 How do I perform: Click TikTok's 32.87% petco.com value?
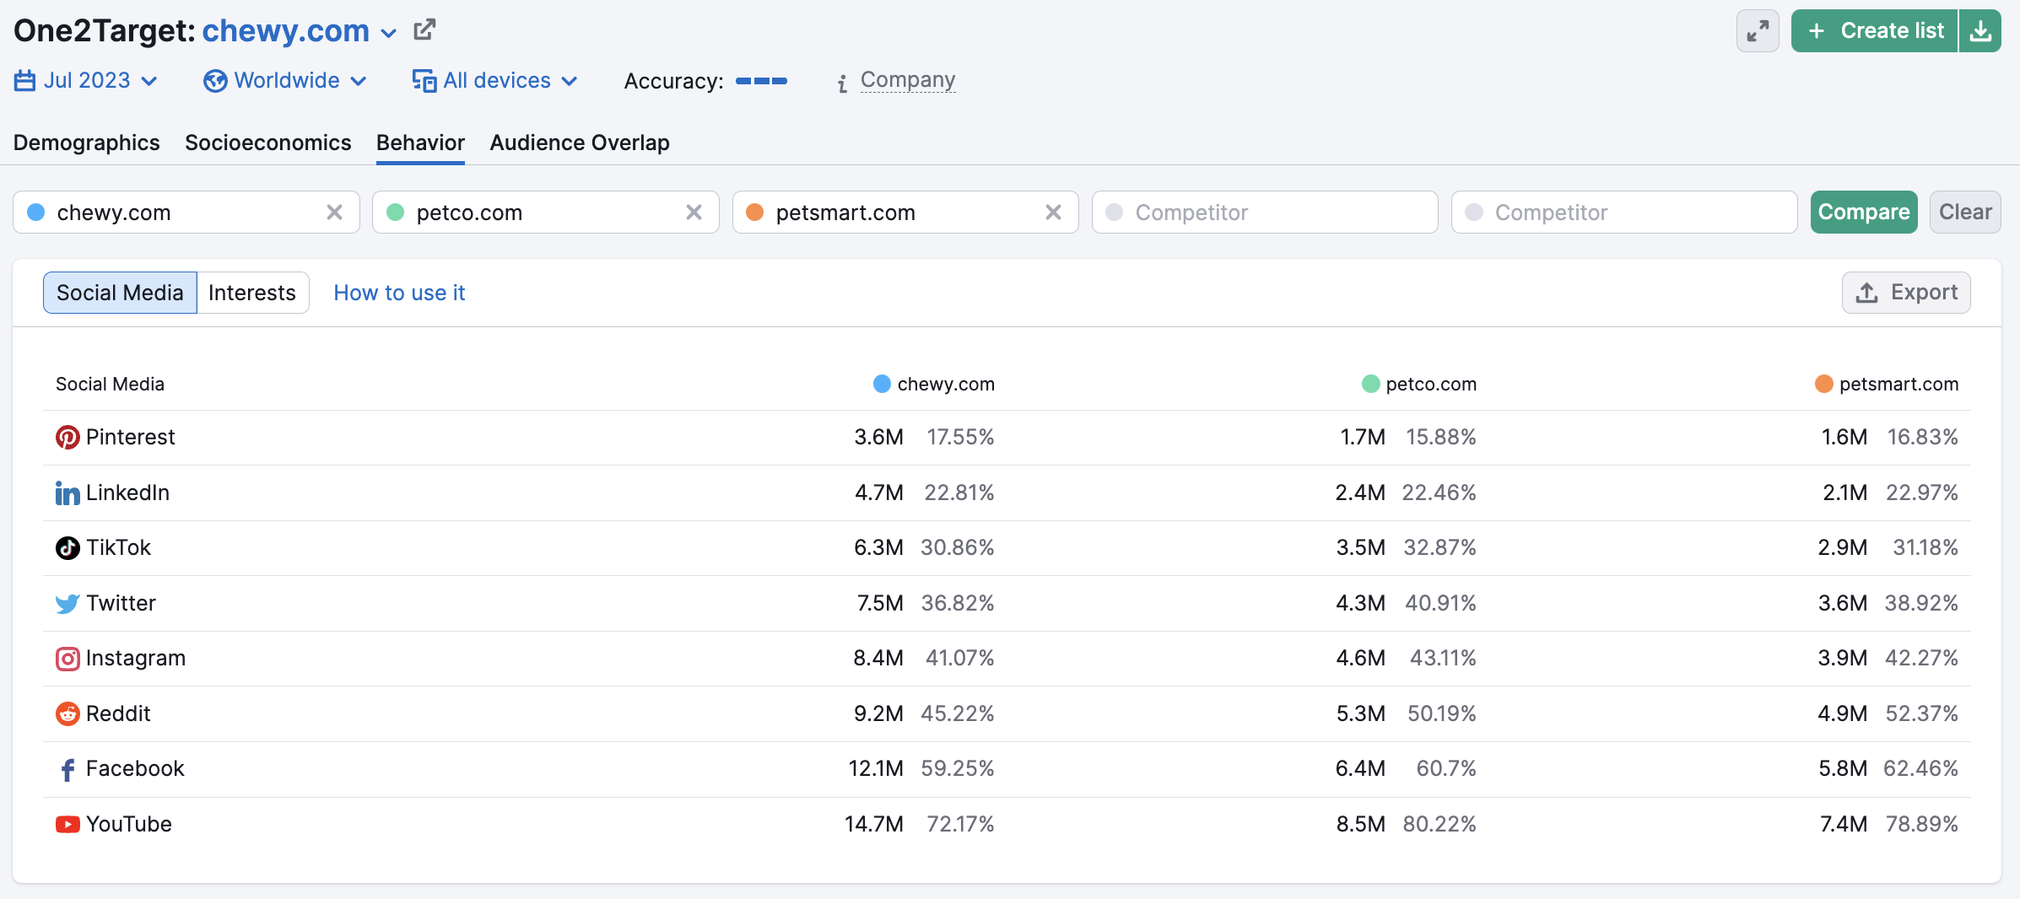click(1439, 548)
